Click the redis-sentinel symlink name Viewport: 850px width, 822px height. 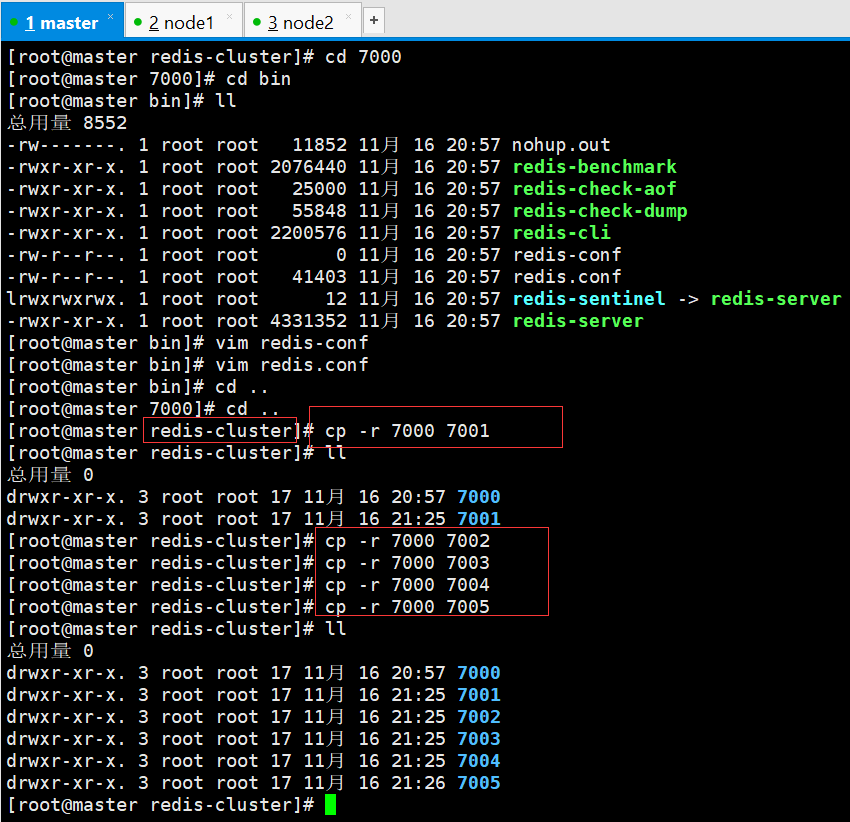coord(589,299)
